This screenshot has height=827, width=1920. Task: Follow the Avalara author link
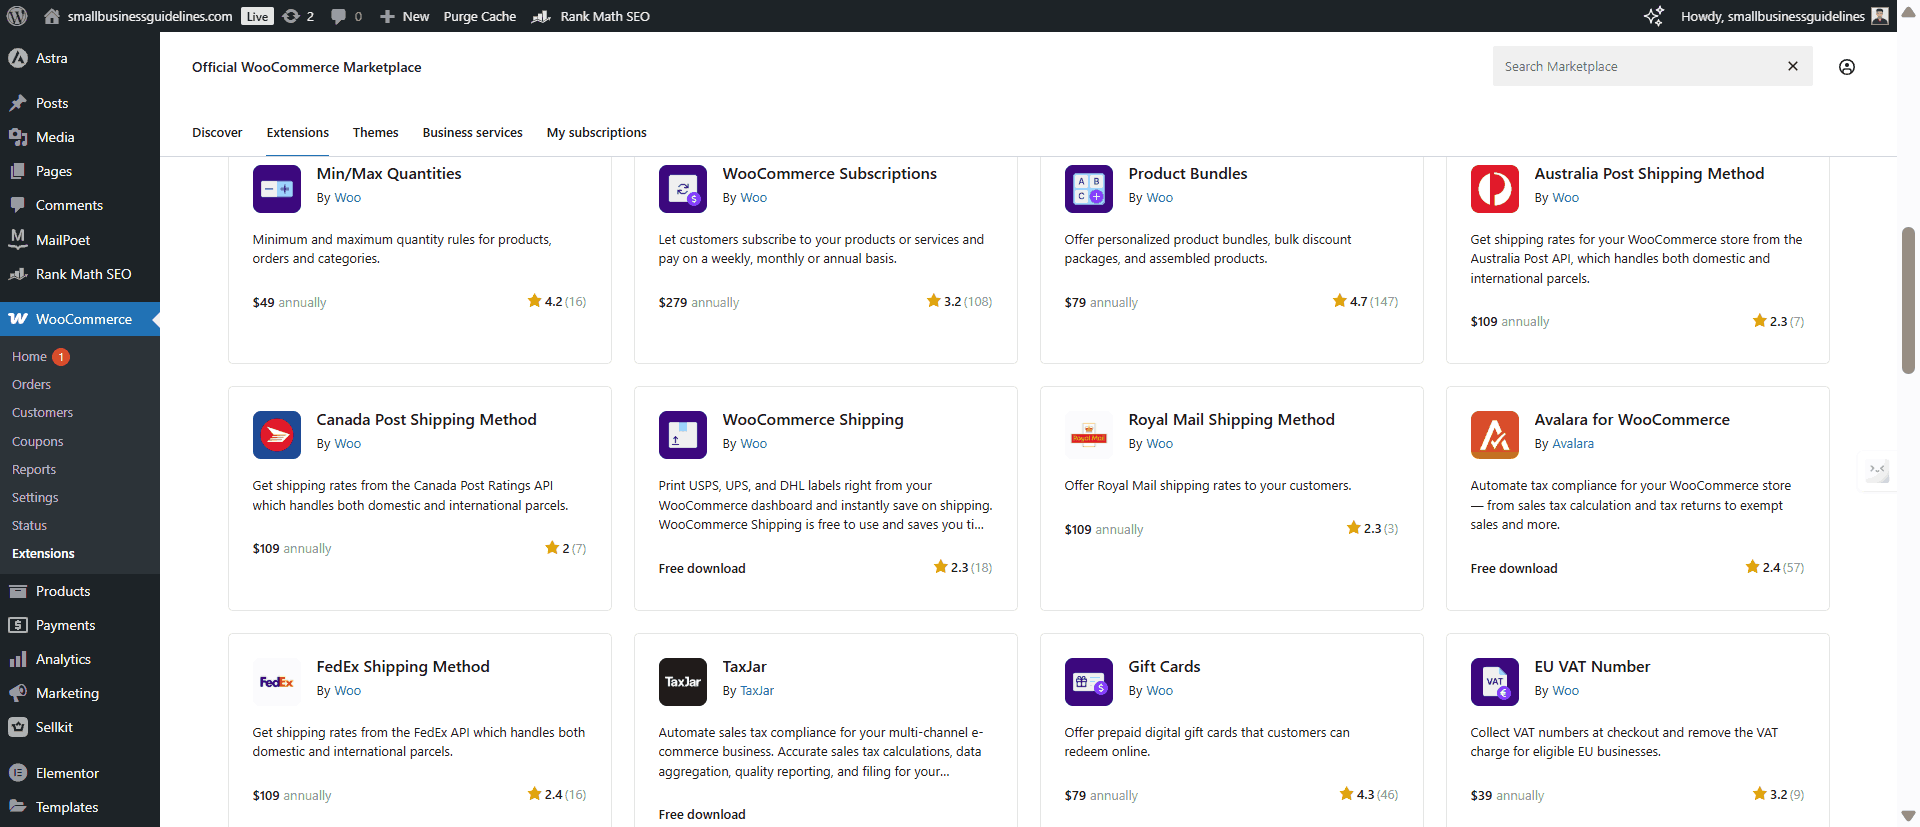1573,444
